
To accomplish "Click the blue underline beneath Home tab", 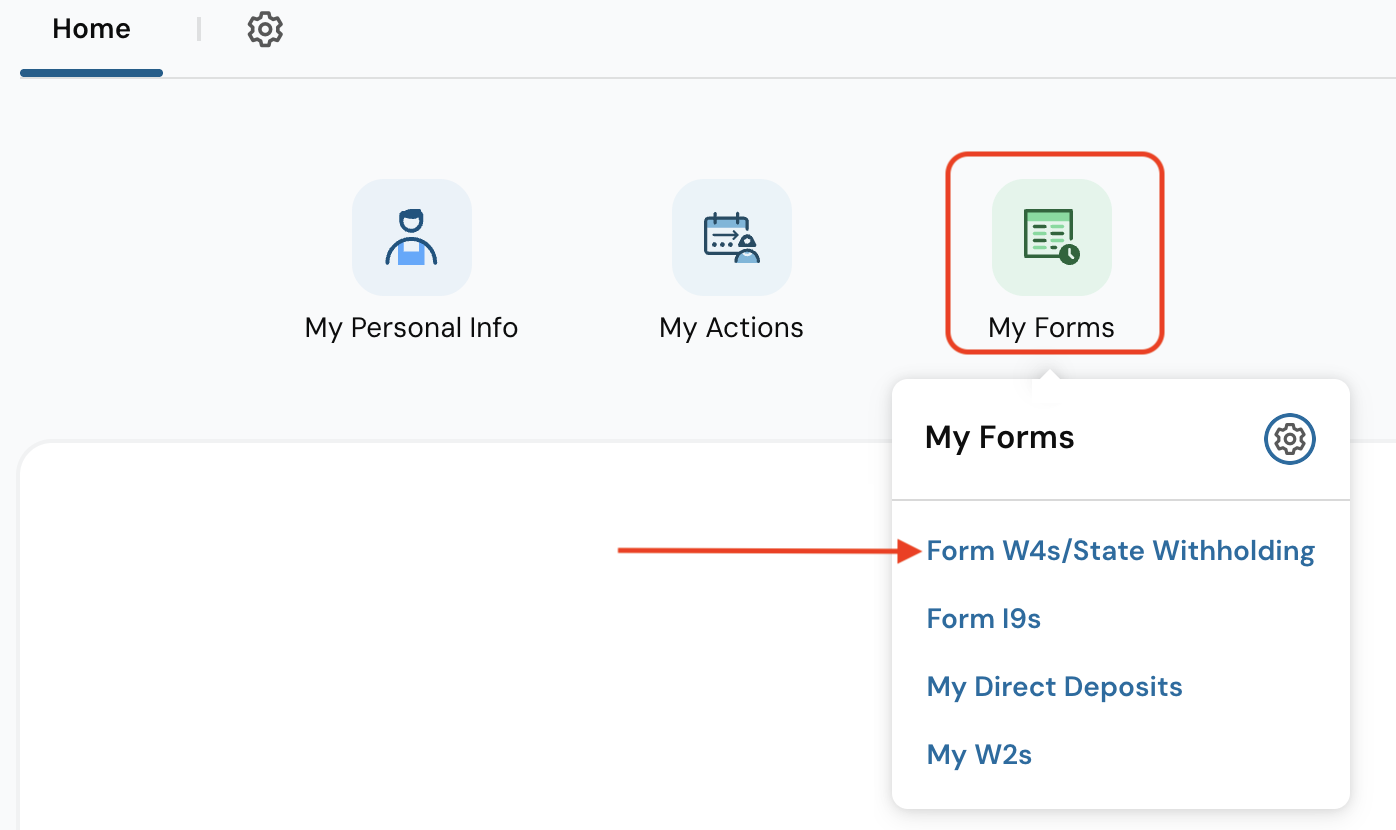I will pos(91,73).
